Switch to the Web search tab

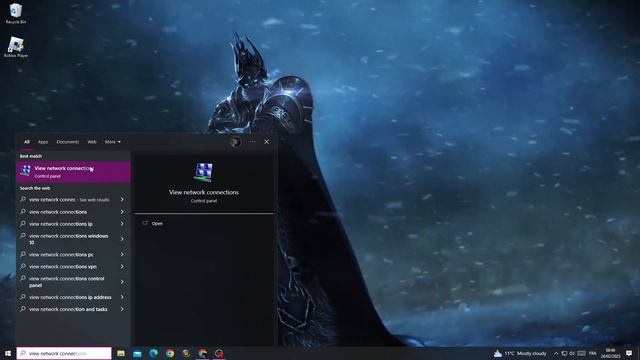tap(92, 142)
